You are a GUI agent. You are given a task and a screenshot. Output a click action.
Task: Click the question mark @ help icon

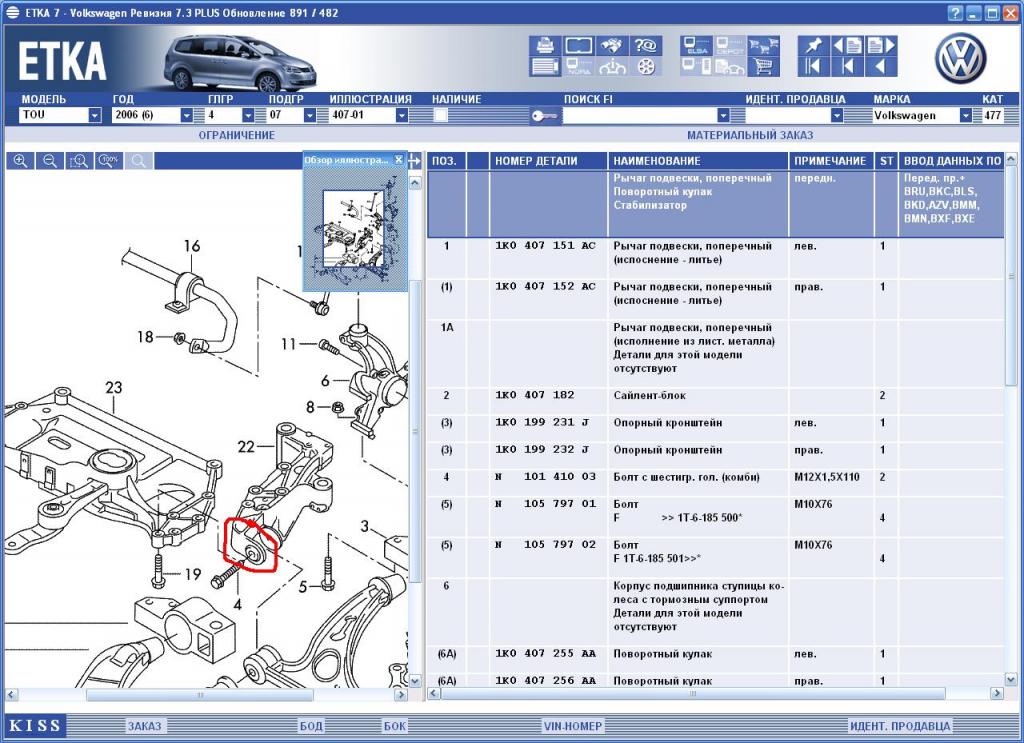pyautogui.click(x=645, y=46)
